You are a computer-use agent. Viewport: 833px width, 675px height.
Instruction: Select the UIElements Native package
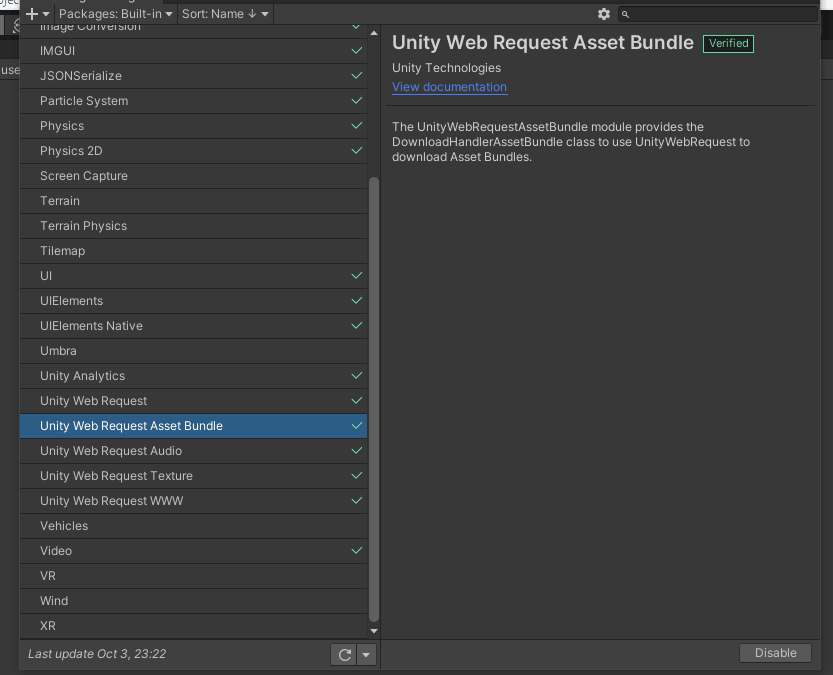[x=193, y=326]
